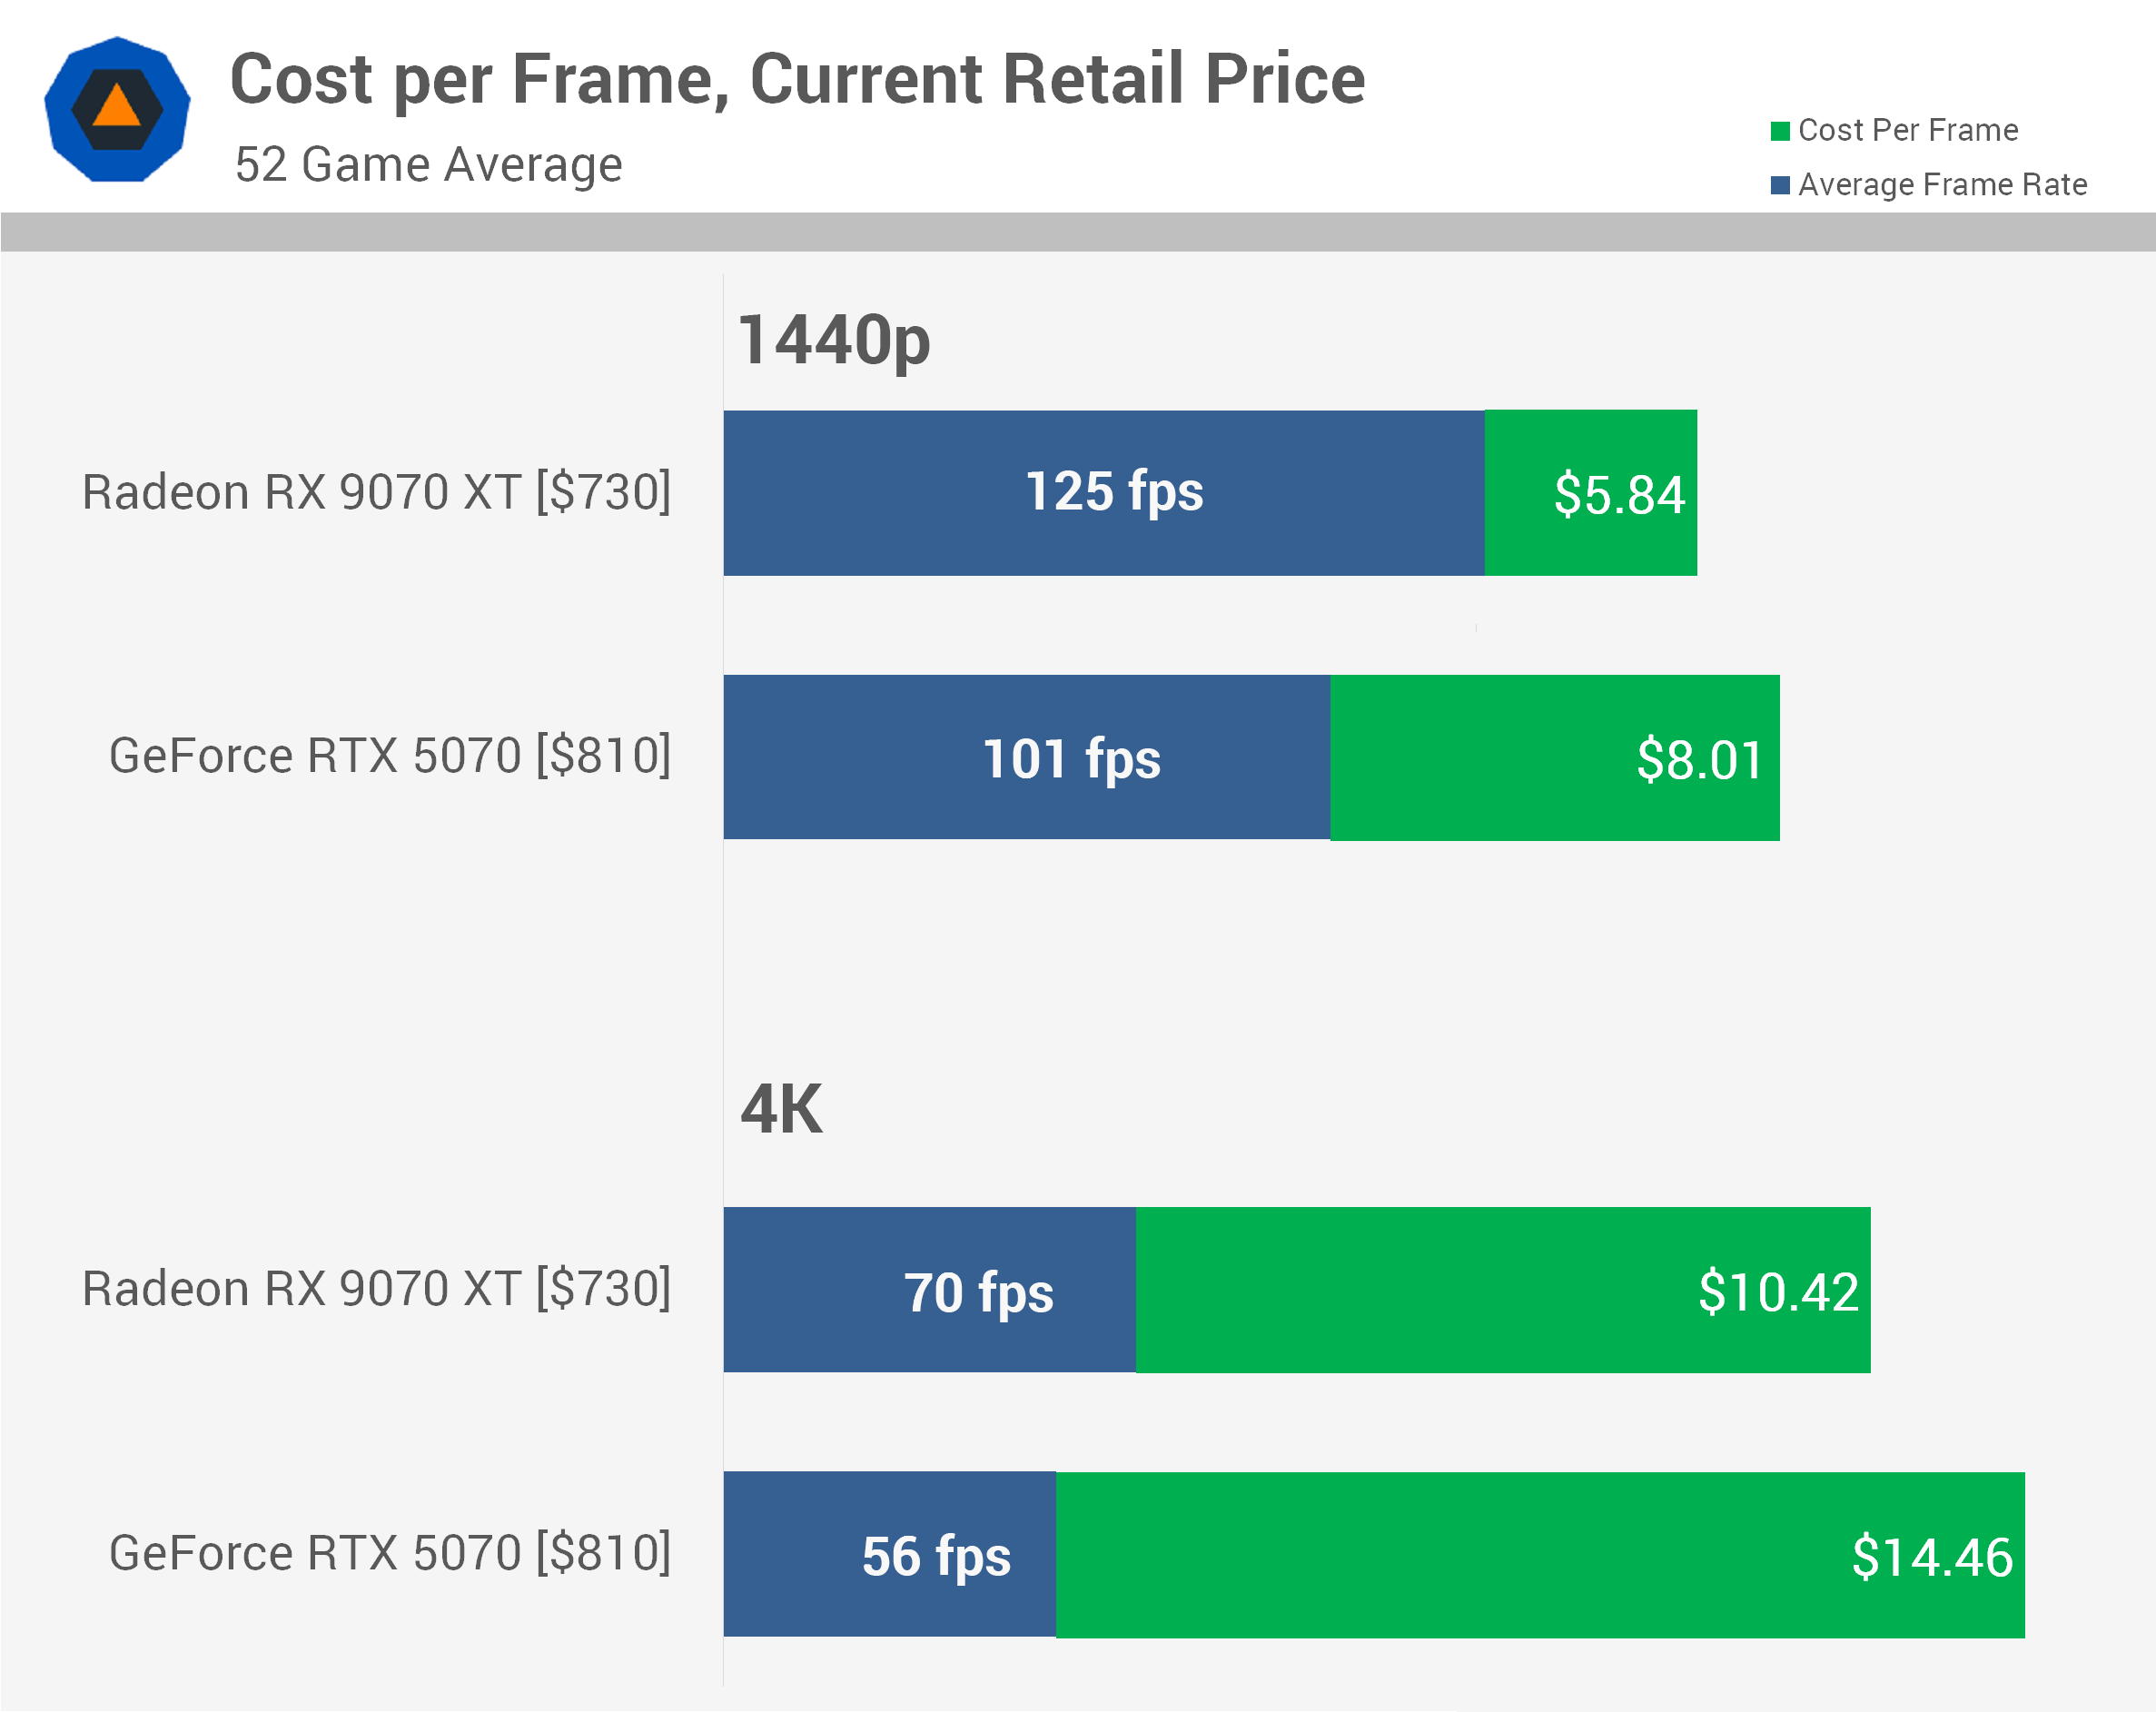Image resolution: width=2156 pixels, height=1712 pixels.
Task: Select the 101 fps blue bar
Action: [x=1027, y=758]
